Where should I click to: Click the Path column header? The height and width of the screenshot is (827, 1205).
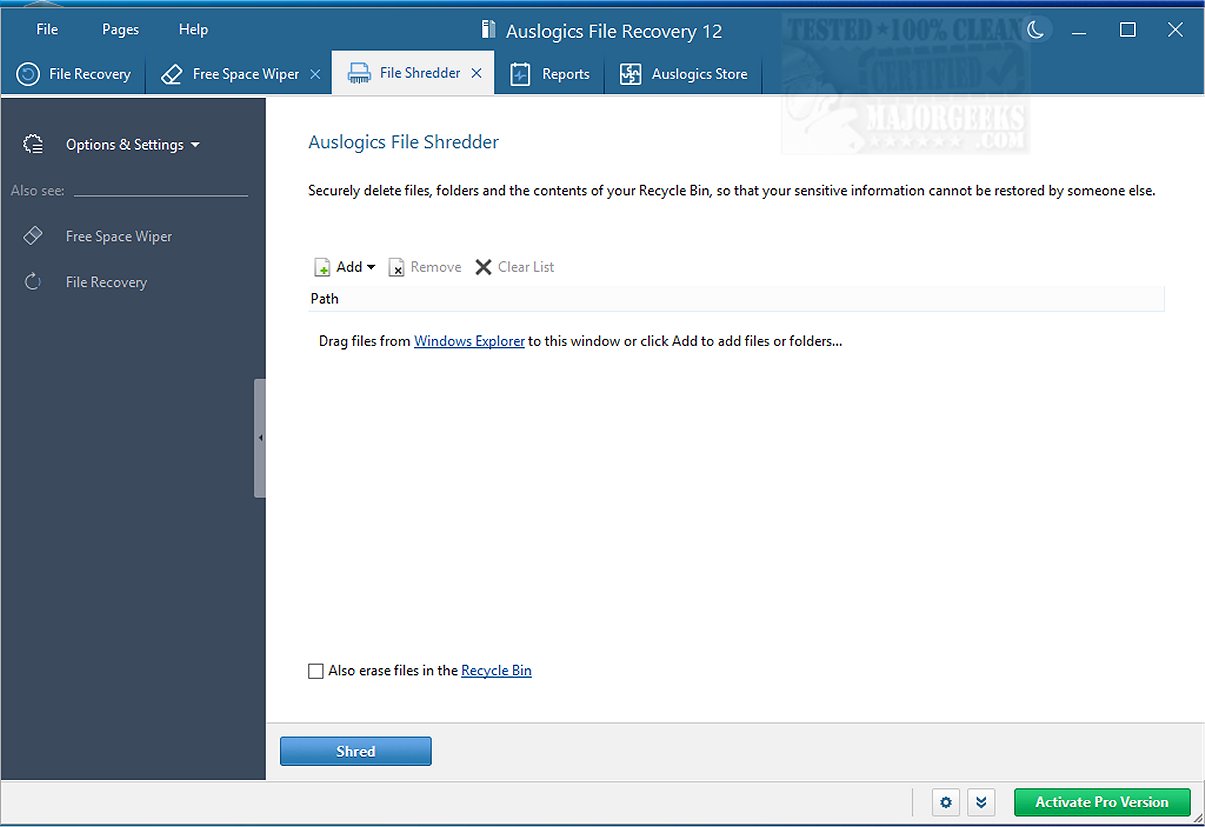click(736, 298)
